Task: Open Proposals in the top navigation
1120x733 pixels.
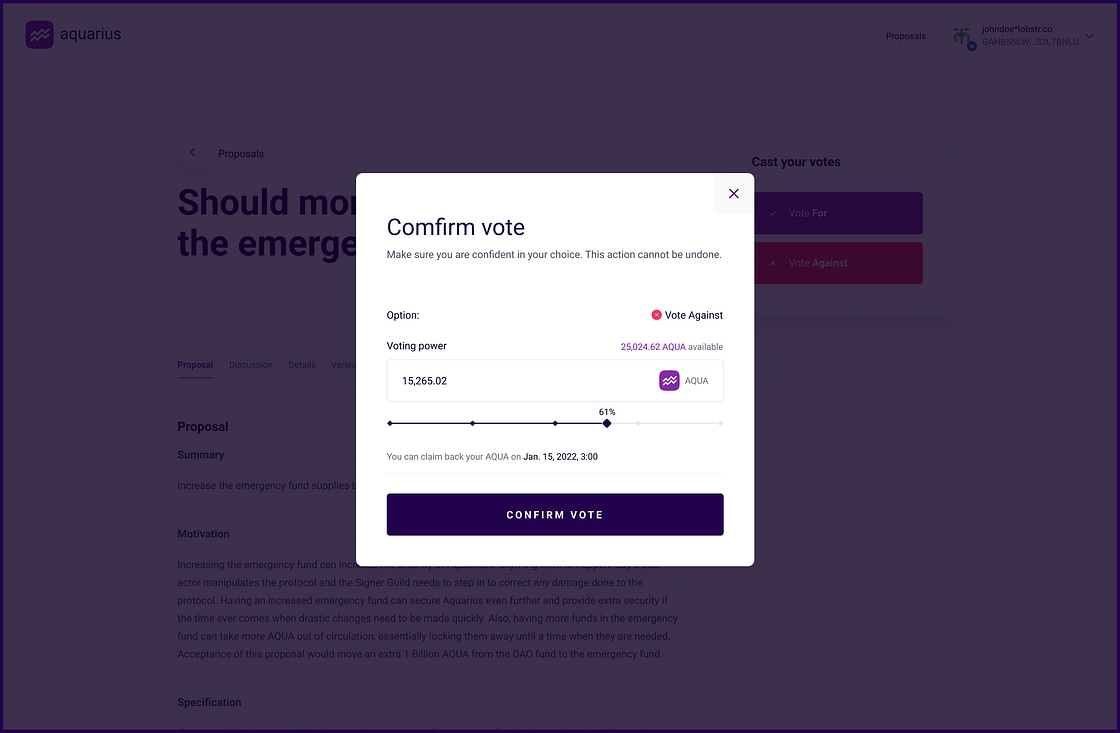Action: click(x=905, y=36)
